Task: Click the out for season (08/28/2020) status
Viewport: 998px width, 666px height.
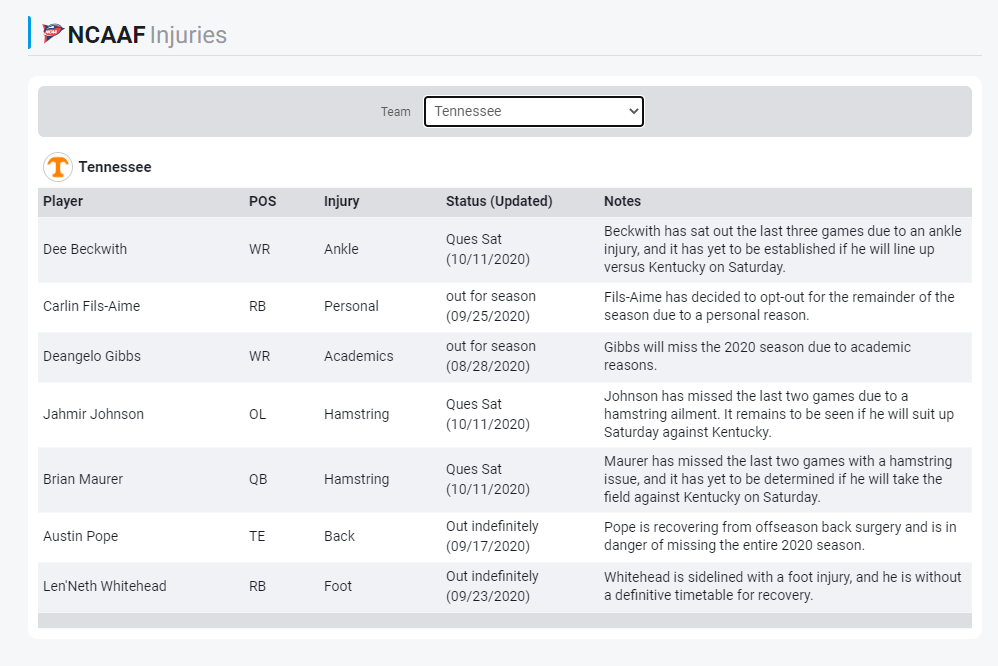Action: 491,356
